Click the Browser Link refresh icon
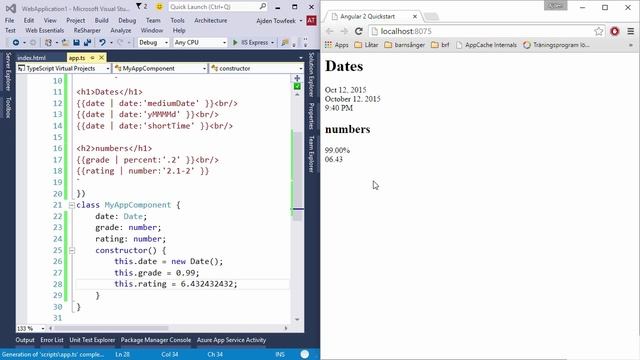Image resolution: width=640 pixels, height=360 pixels. [x=285, y=42]
